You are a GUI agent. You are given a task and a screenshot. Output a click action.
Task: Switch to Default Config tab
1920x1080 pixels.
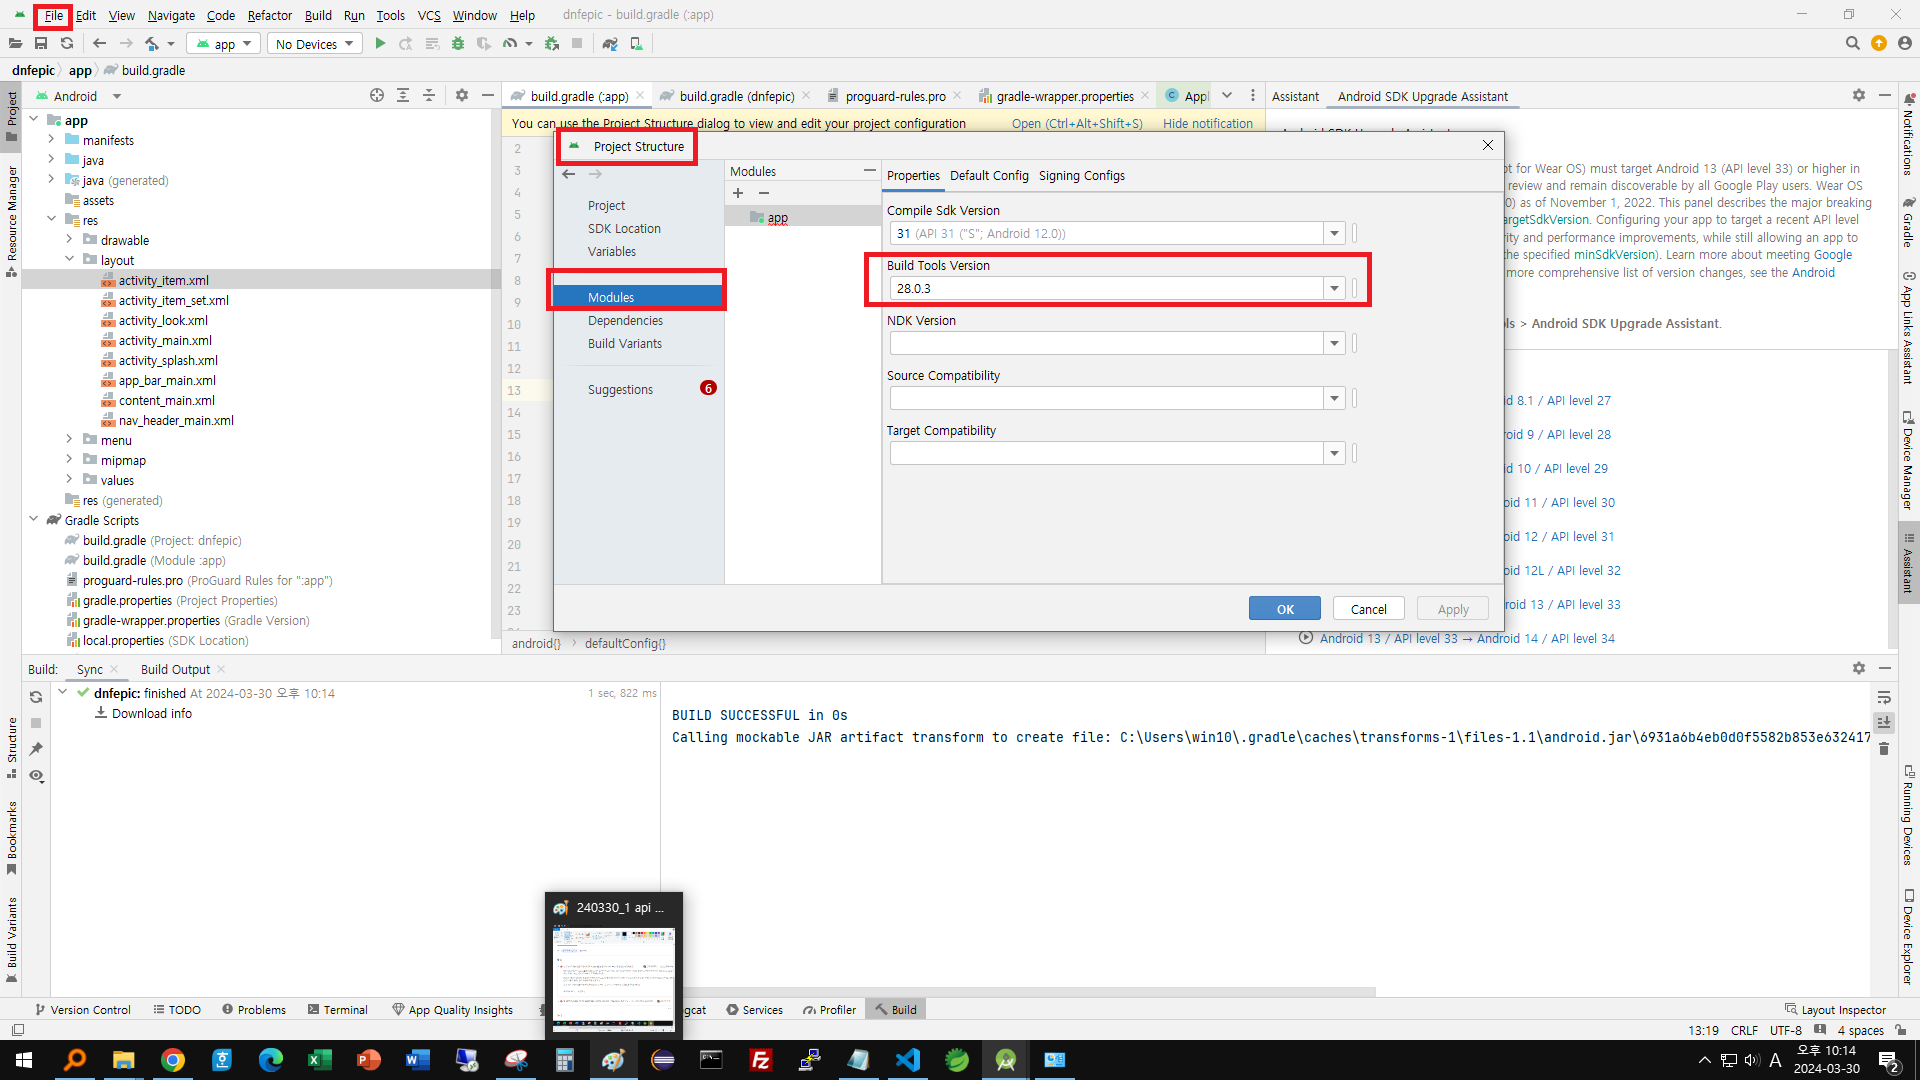[989, 176]
